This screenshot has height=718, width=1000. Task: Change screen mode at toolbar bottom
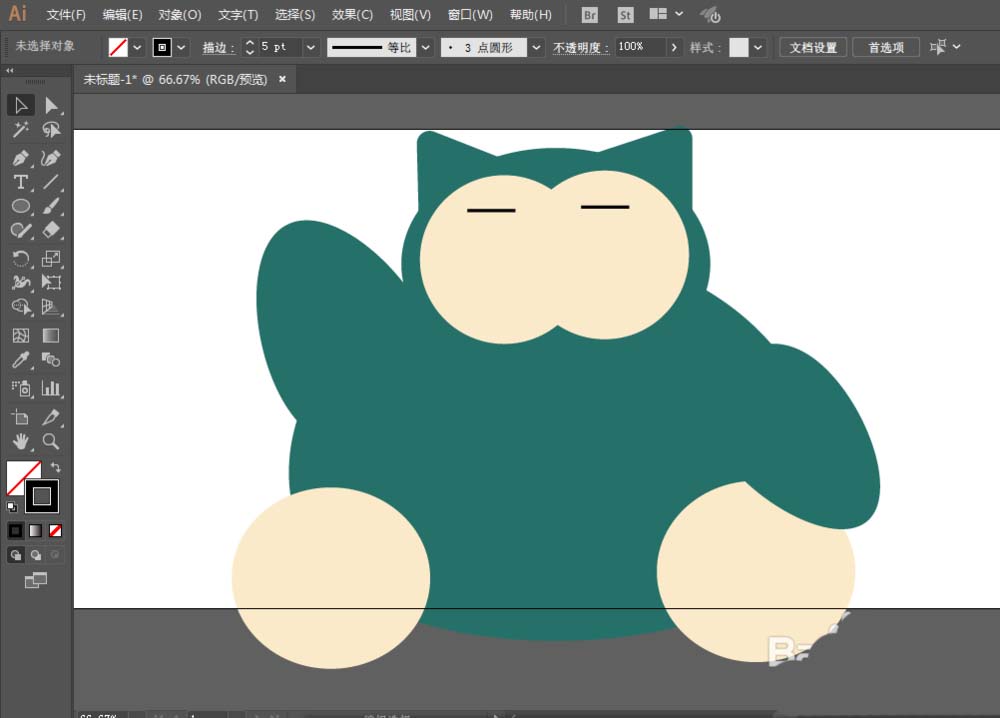pyautogui.click(x=36, y=580)
